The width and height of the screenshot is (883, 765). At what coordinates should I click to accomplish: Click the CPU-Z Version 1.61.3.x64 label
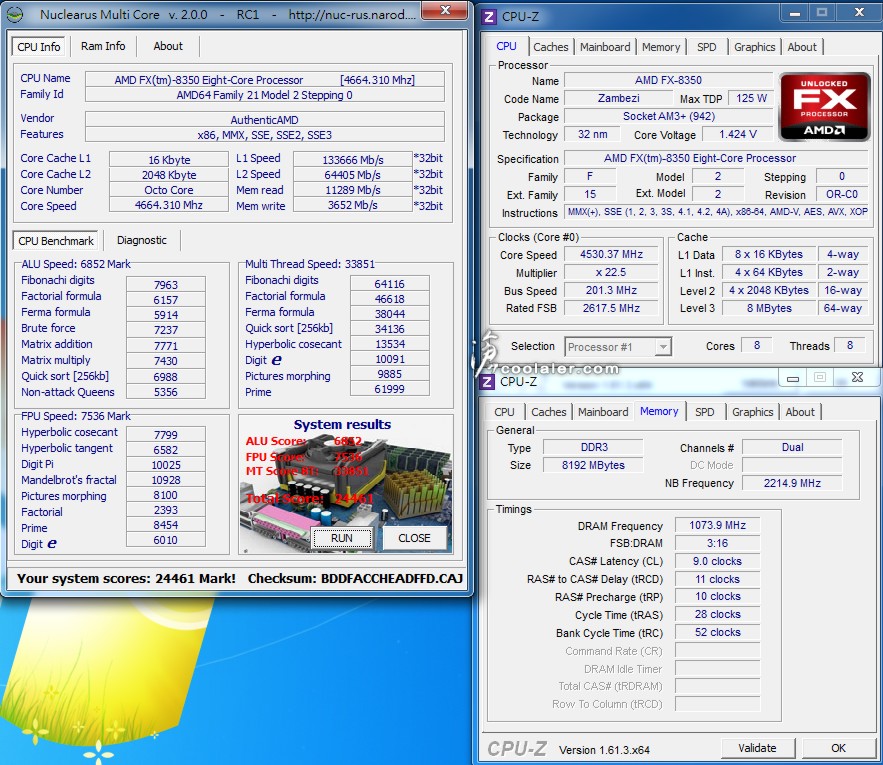coord(604,750)
